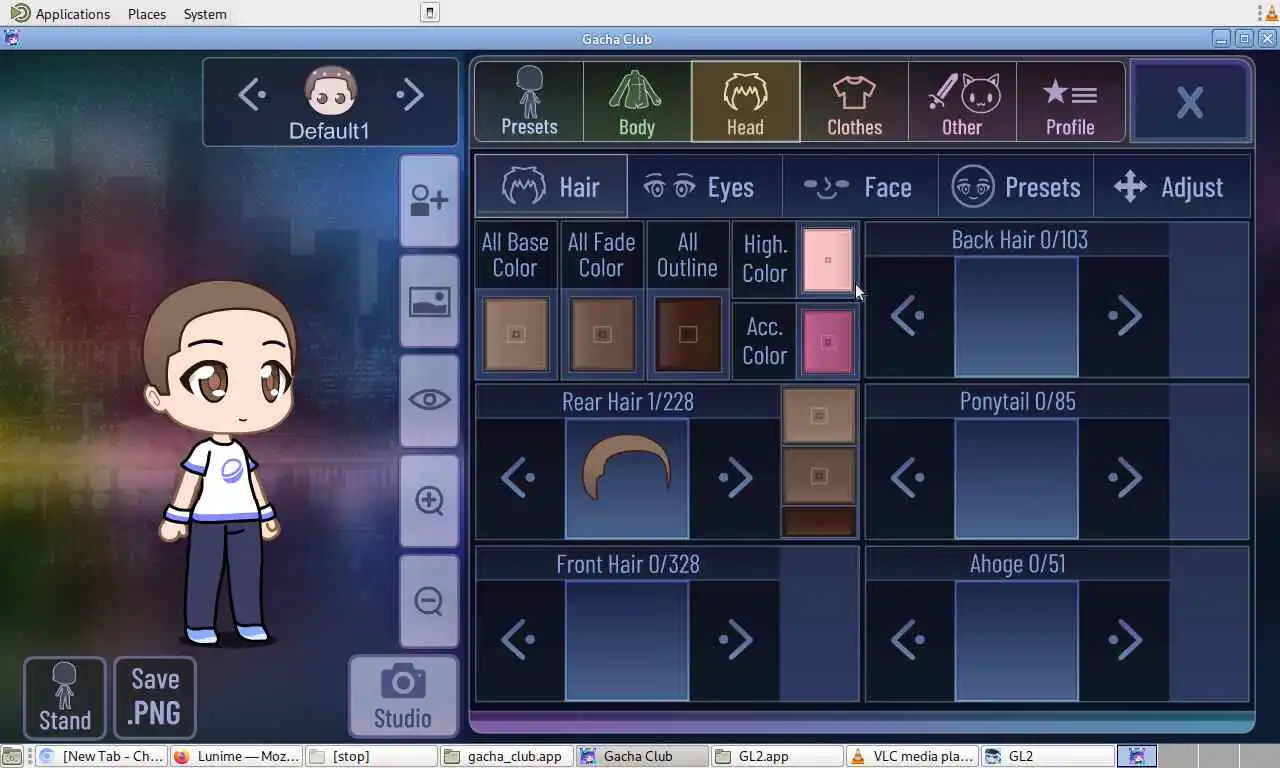Next Front Hair style arrow
Screen dimensions: 1280x768
click(735, 640)
